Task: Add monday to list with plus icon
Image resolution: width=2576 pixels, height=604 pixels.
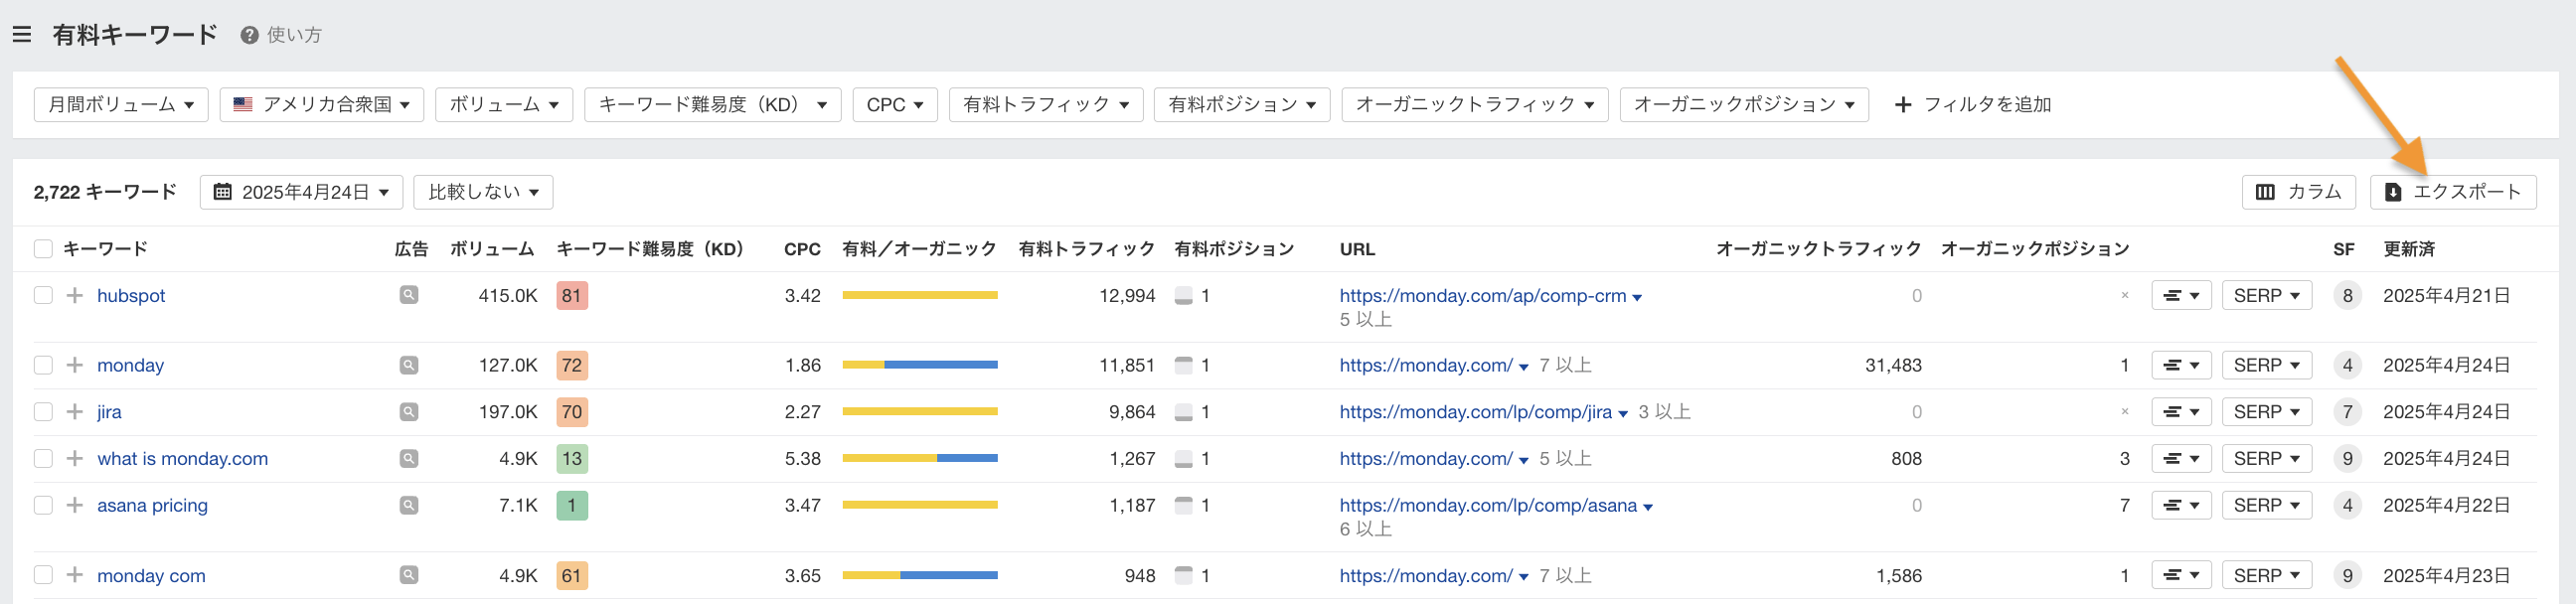Action: click(75, 365)
